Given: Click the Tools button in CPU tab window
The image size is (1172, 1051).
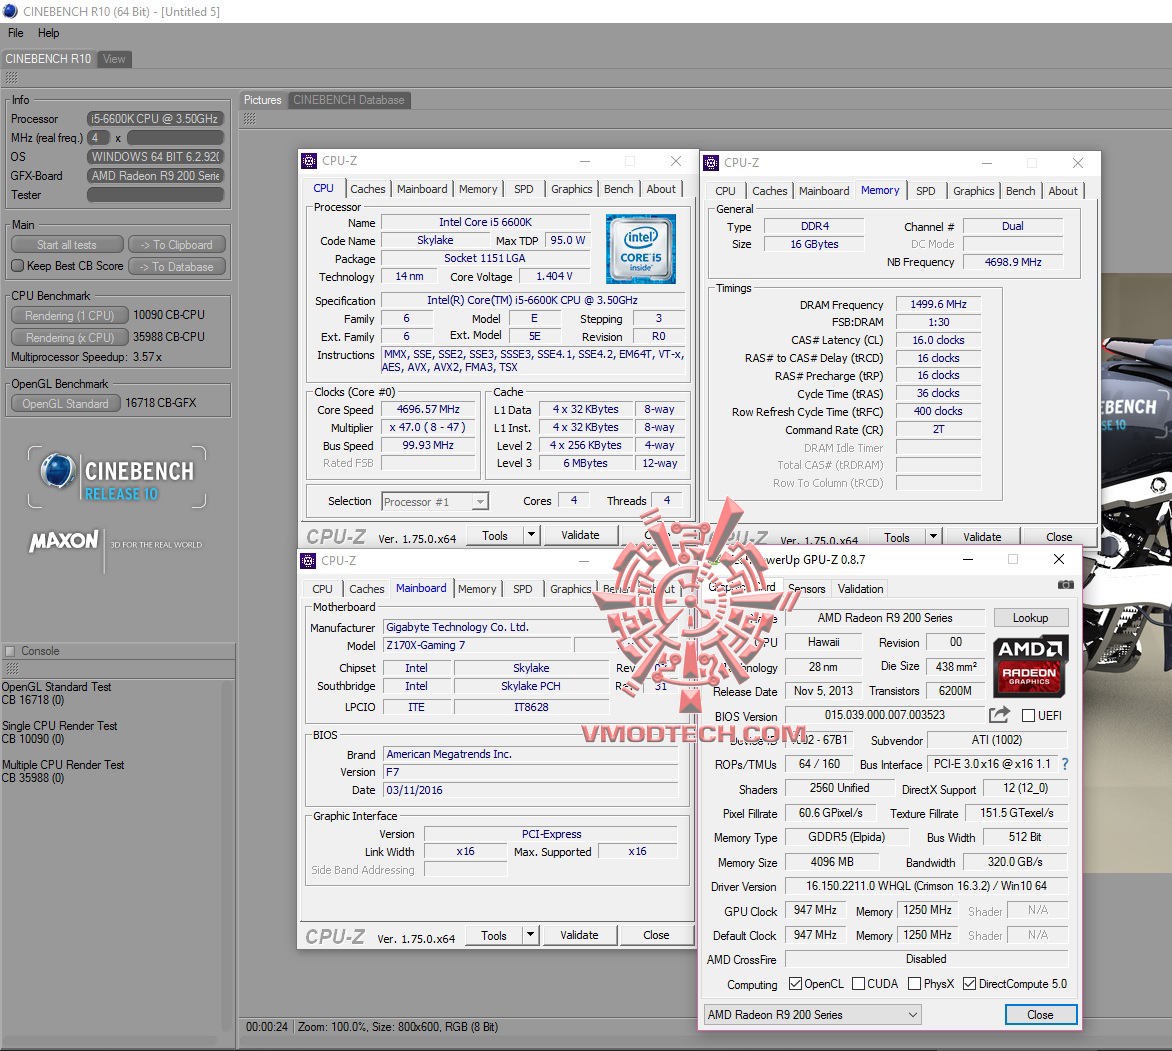Looking at the screenshot, I should pyautogui.click(x=494, y=534).
